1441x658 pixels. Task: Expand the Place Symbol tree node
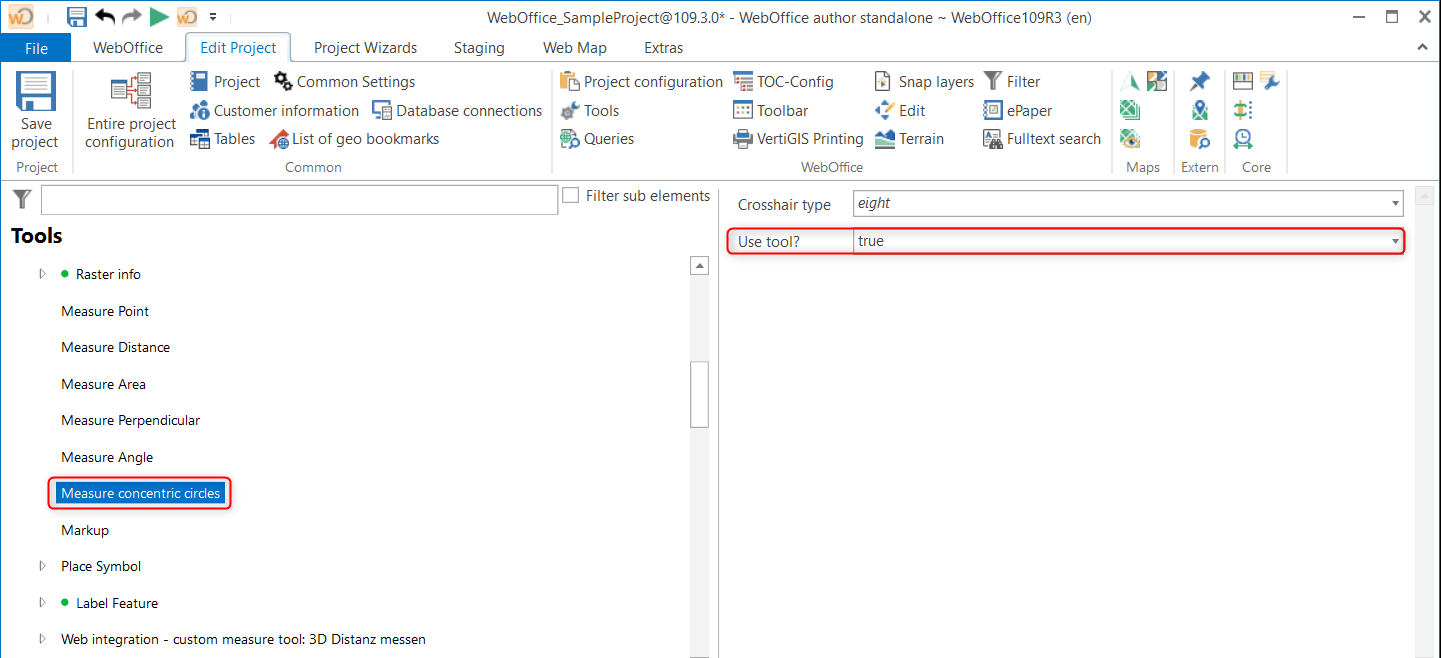pos(42,565)
